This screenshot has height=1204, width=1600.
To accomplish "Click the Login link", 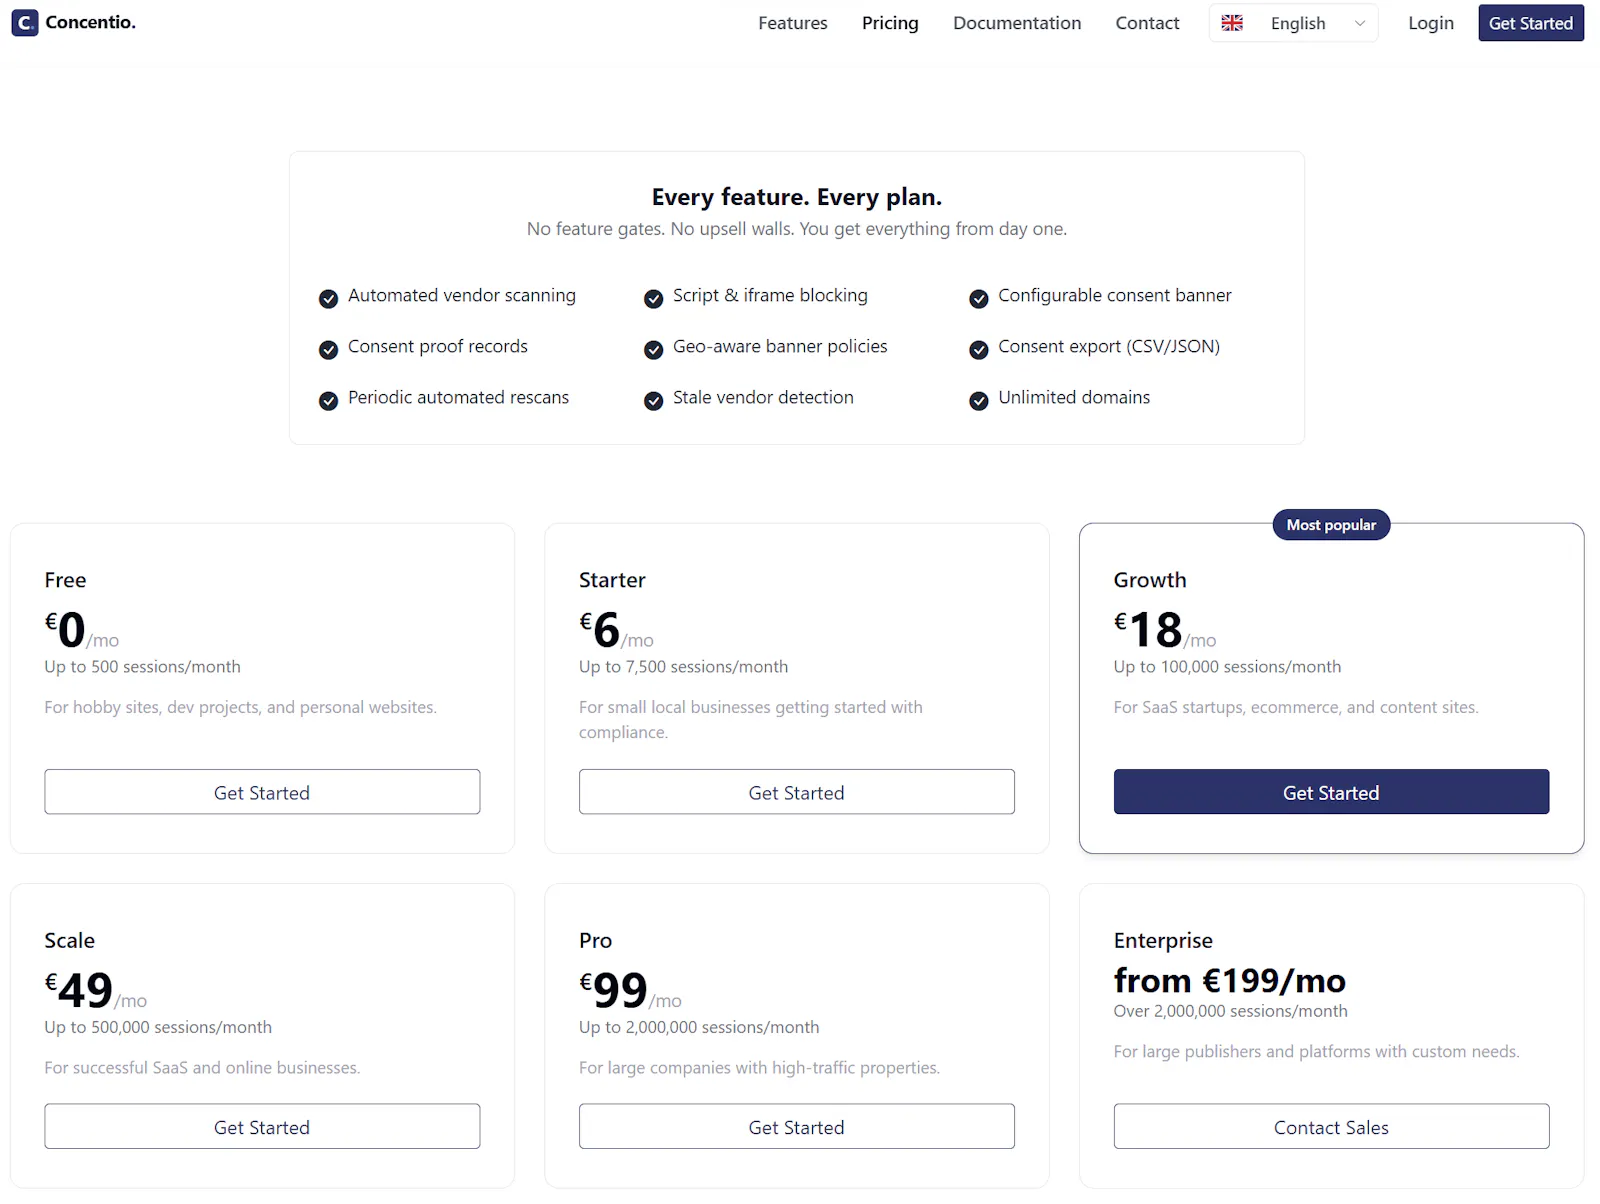I will click(x=1431, y=23).
